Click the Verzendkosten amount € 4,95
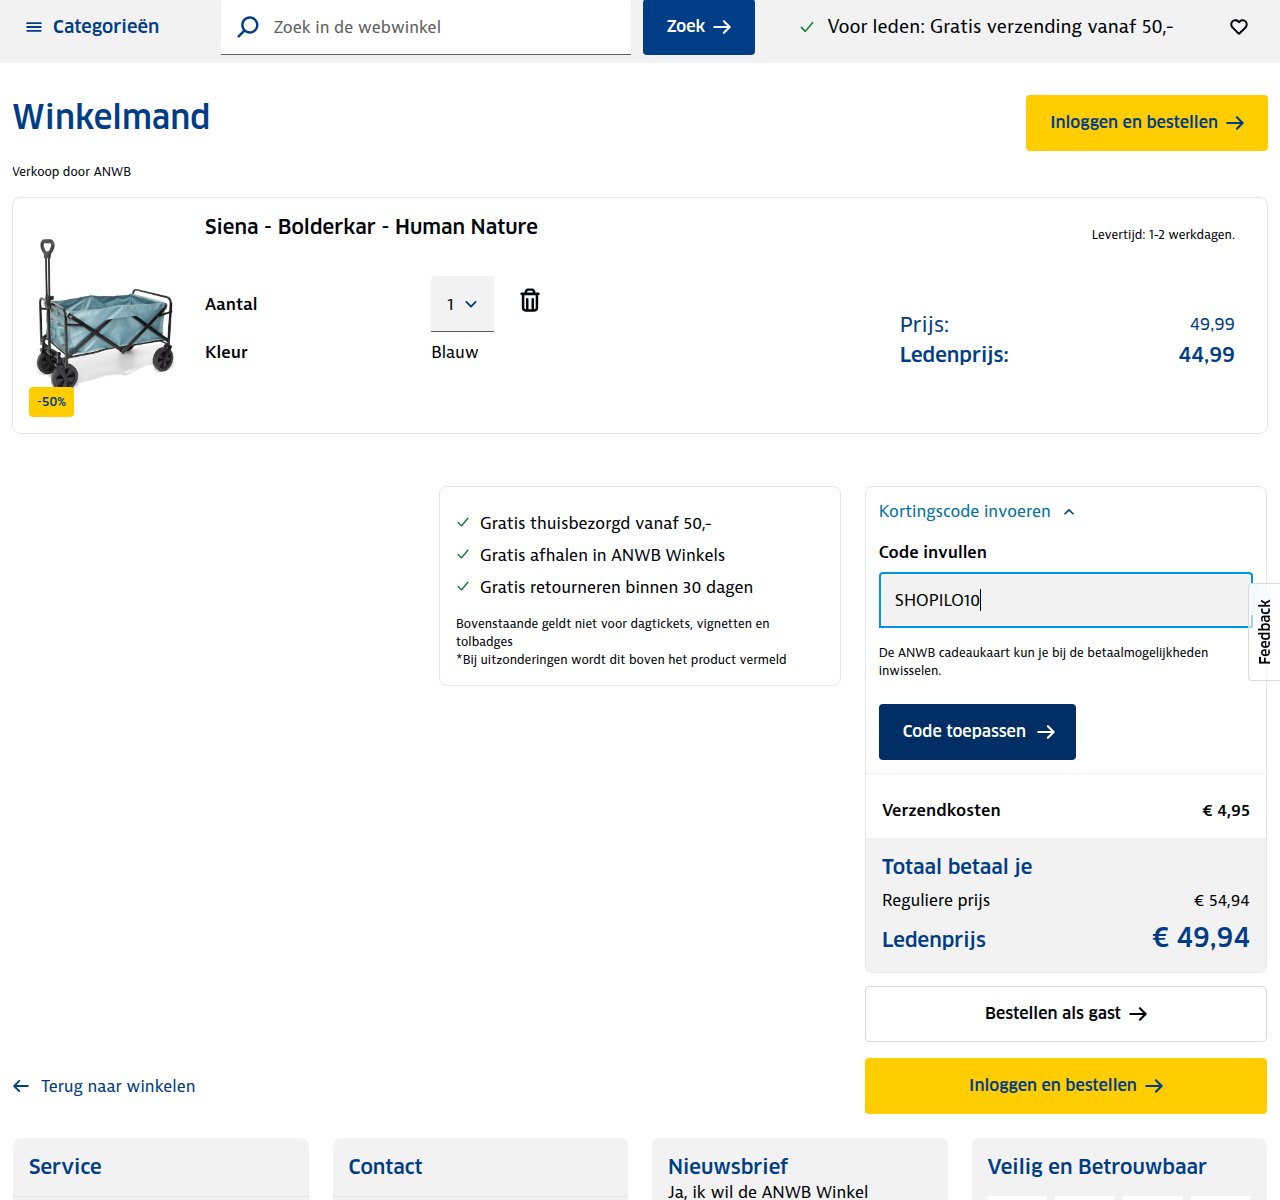This screenshot has height=1200, width=1280. 1226,811
